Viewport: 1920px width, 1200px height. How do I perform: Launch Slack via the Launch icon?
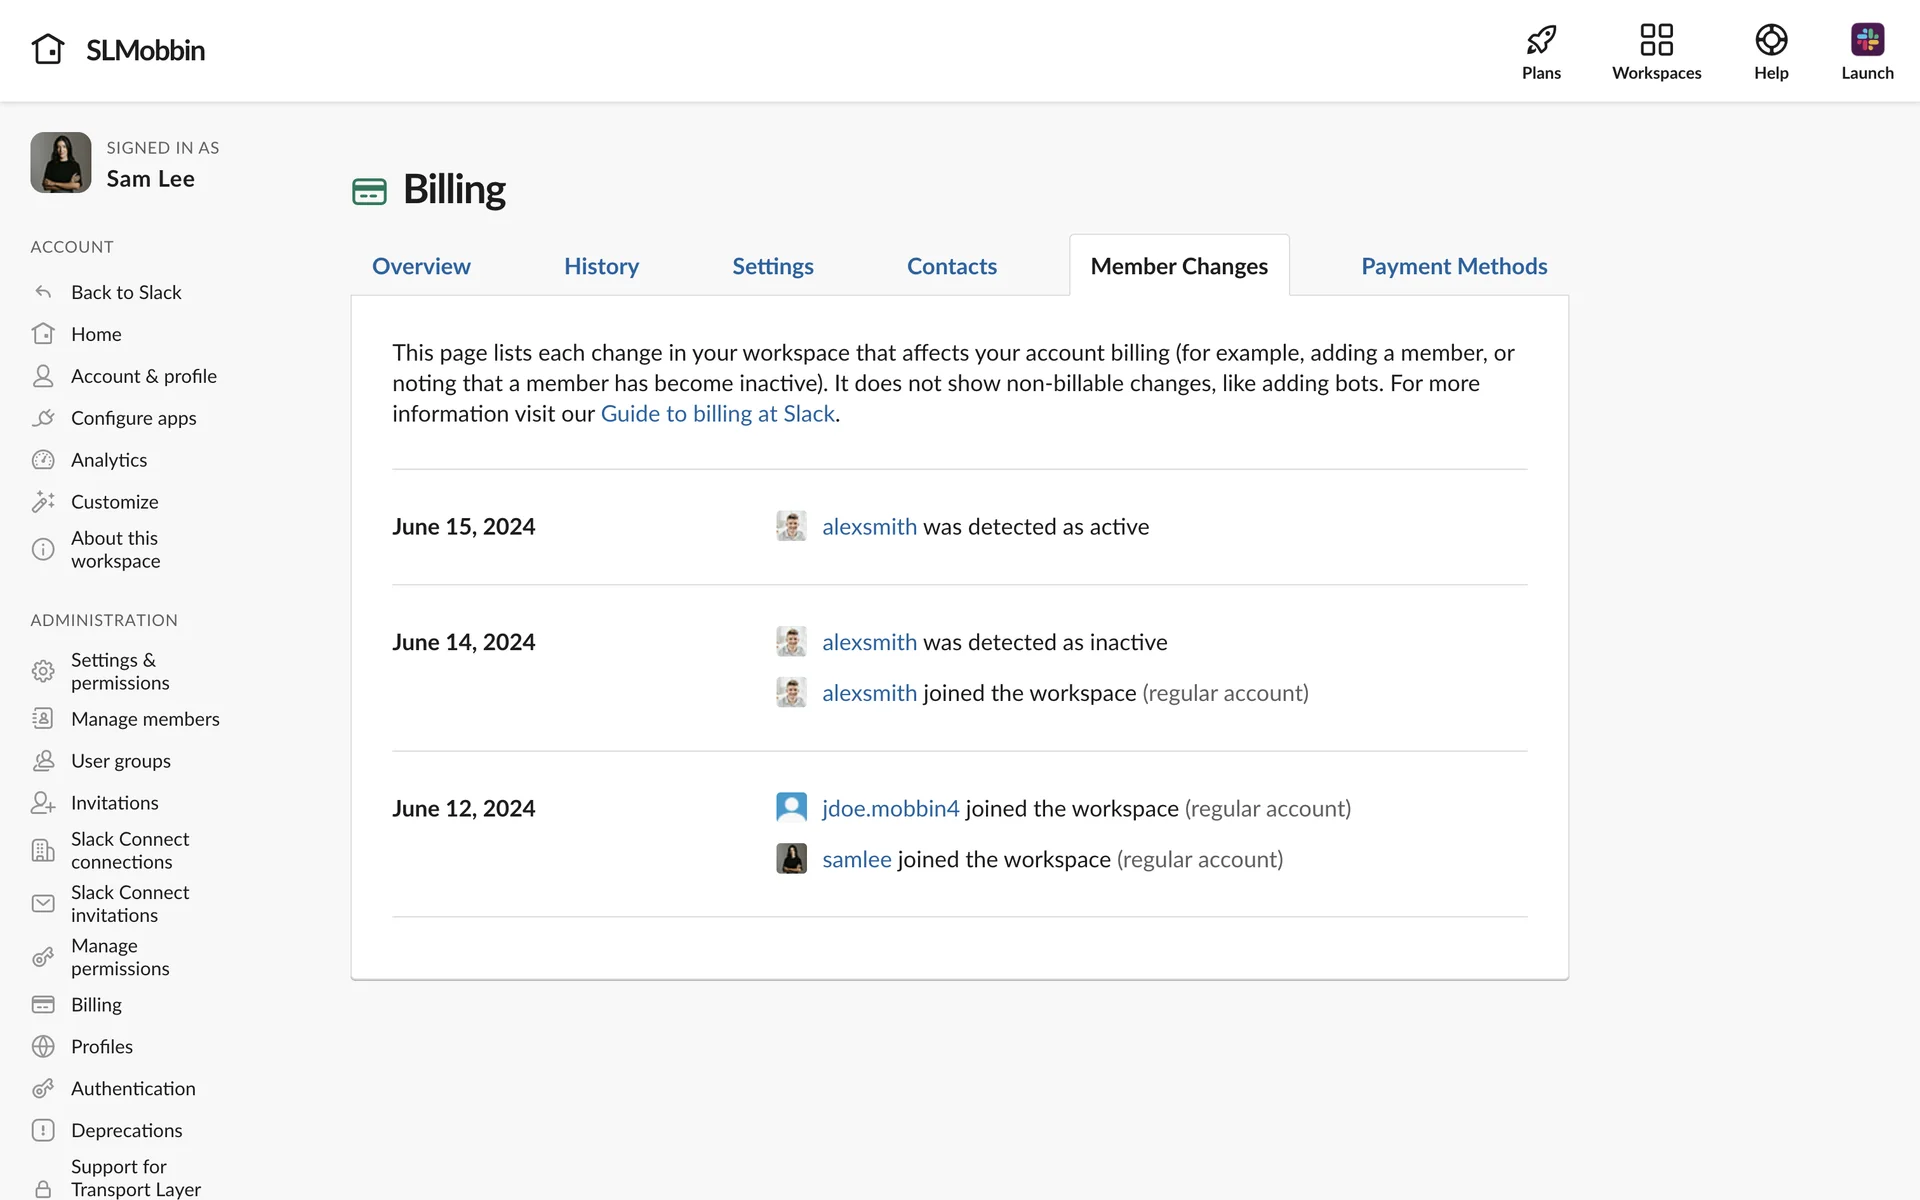tap(1866, 40)
